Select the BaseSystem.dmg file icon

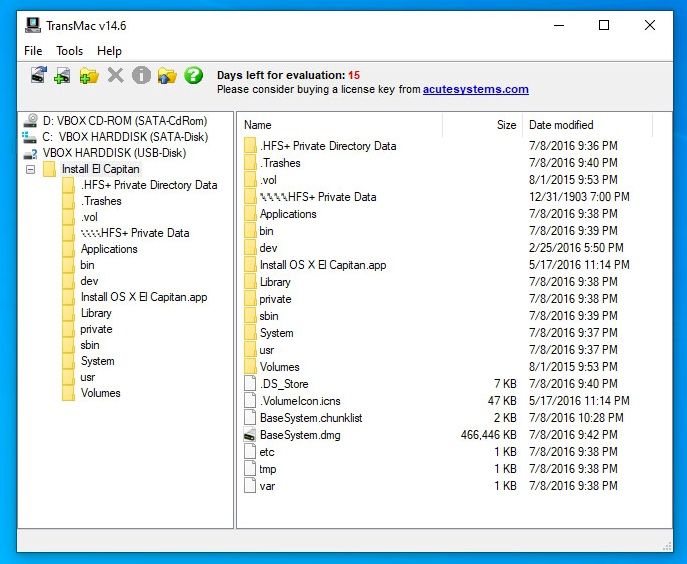point(250,435)
